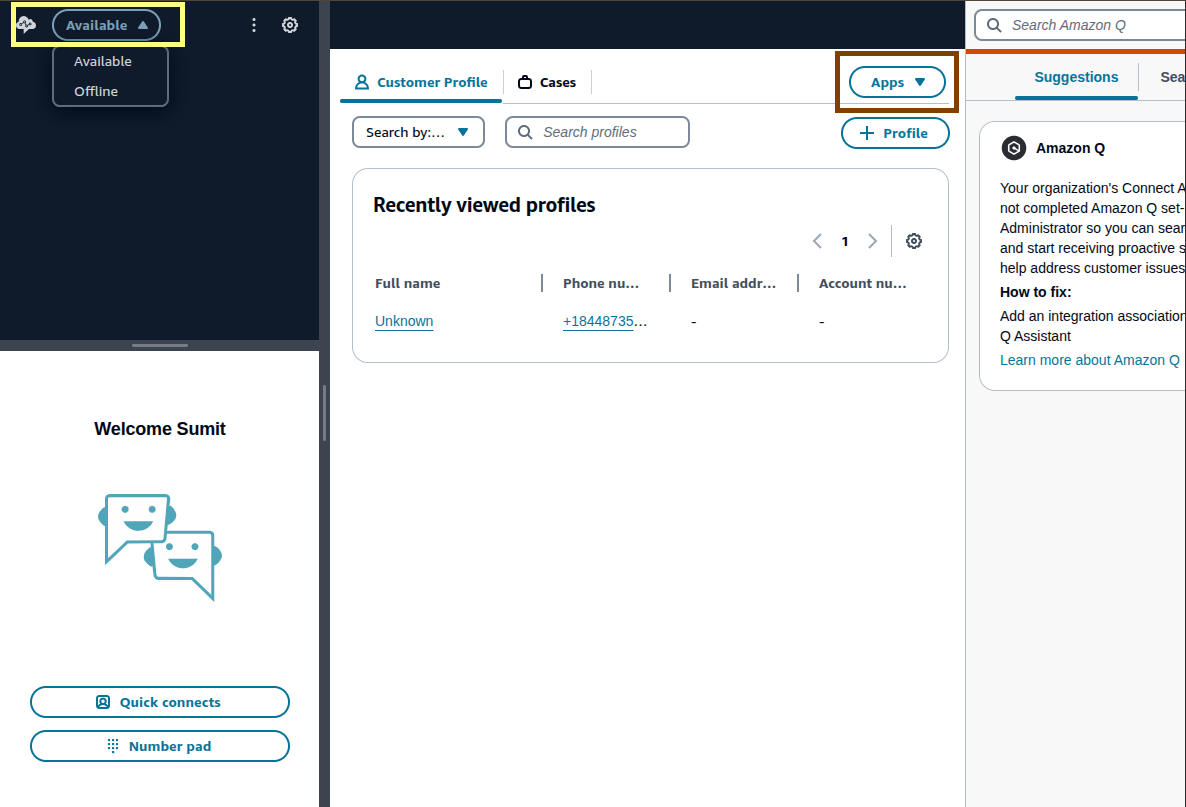Select the Offline status option
The image size is (1186, 807).
click(96, 91)
